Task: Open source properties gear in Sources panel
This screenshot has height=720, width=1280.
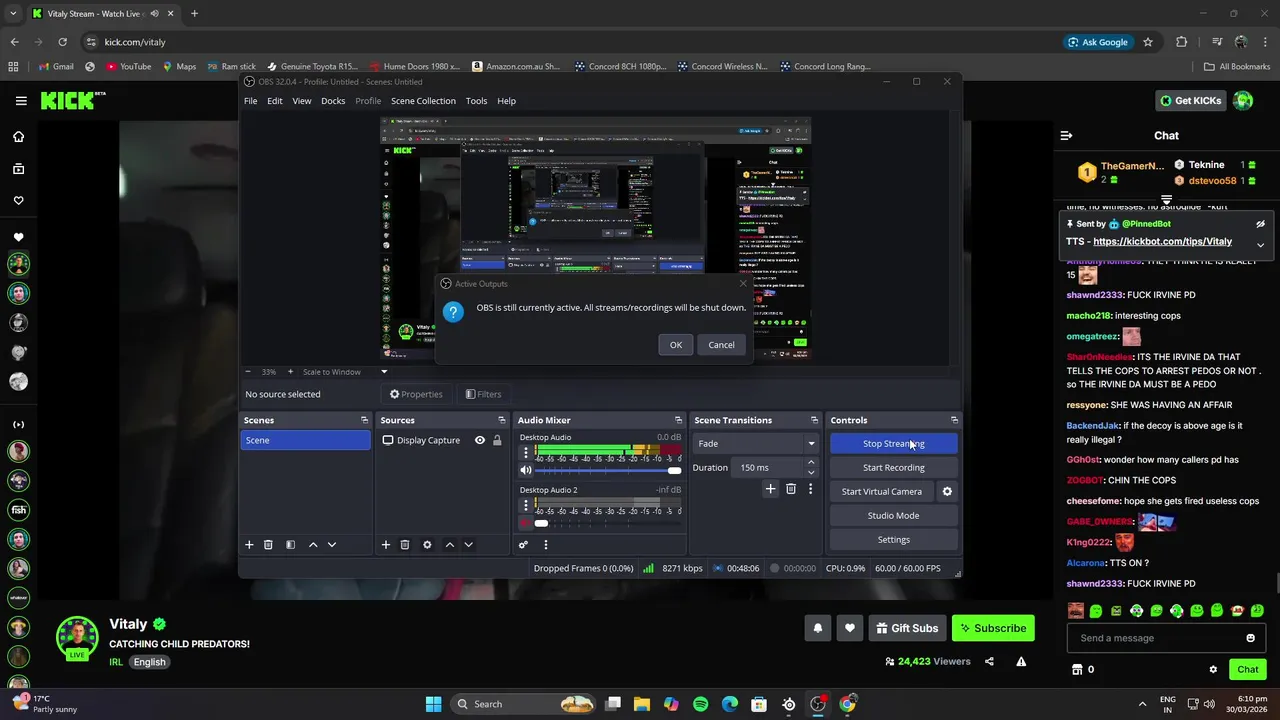Action: click(427, 545)
